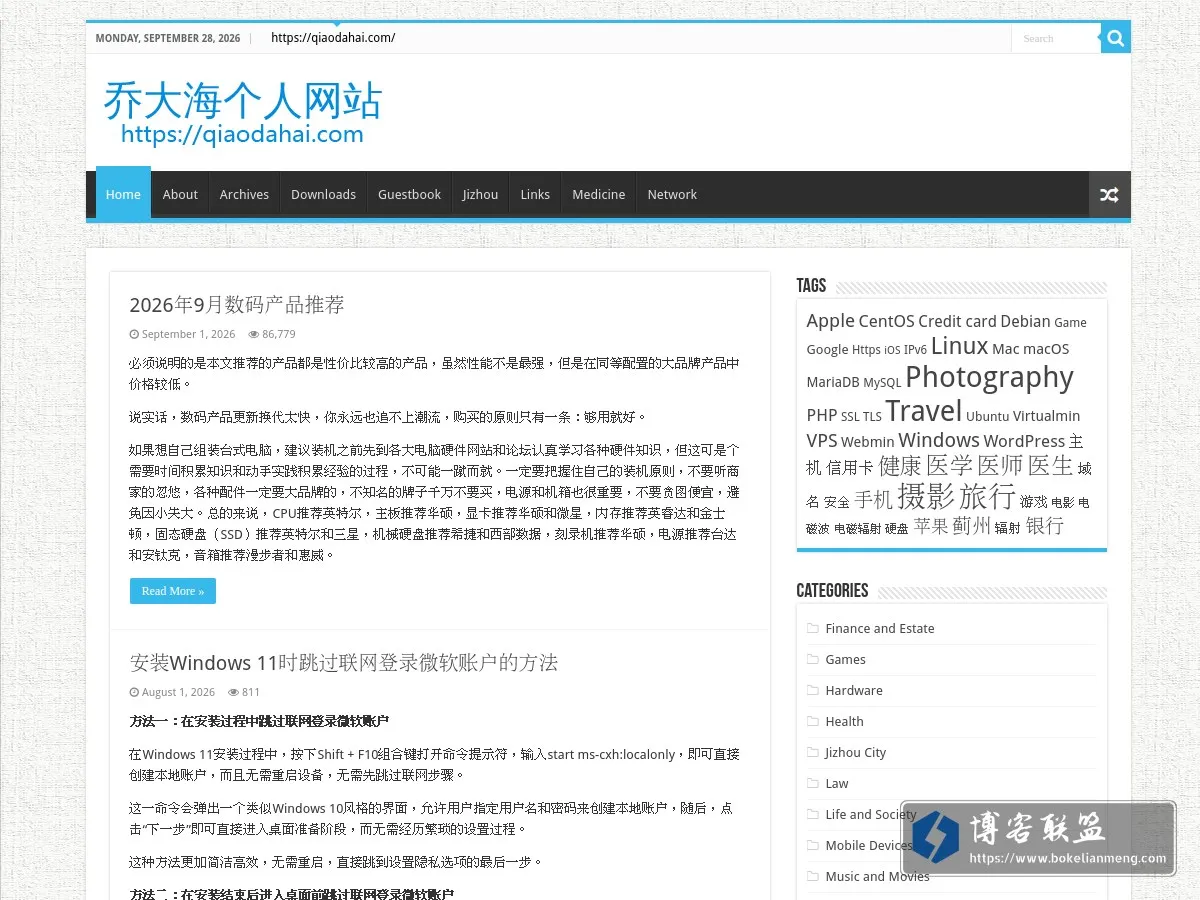Open the Network menu item

coord(672,194)
